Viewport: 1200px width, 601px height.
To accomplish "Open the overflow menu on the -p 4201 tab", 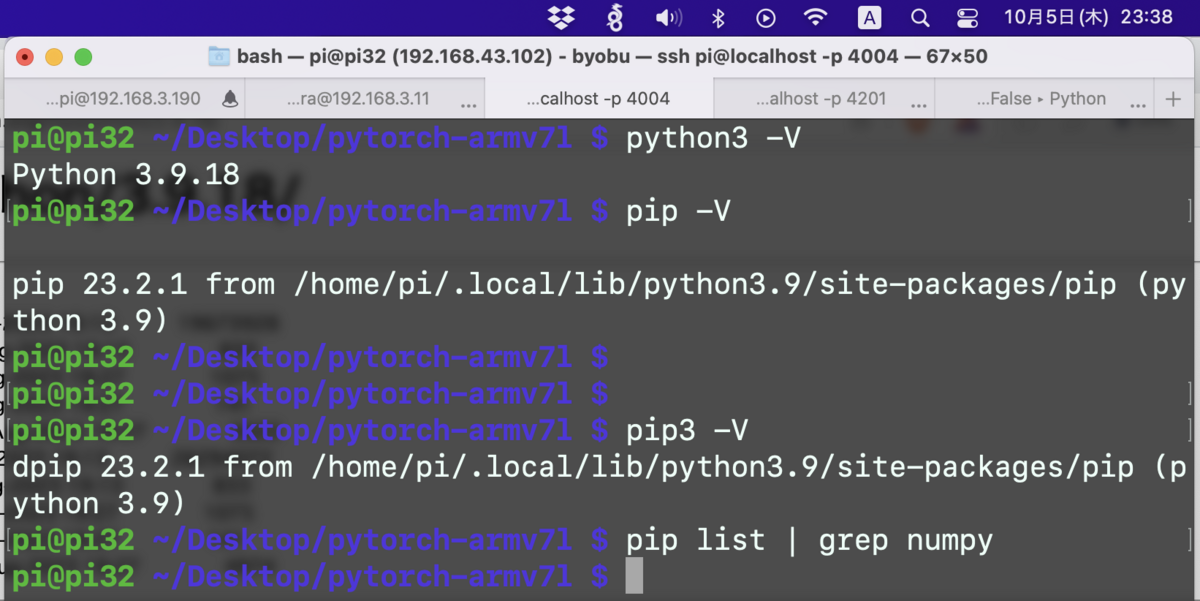I will click(916, 102).
